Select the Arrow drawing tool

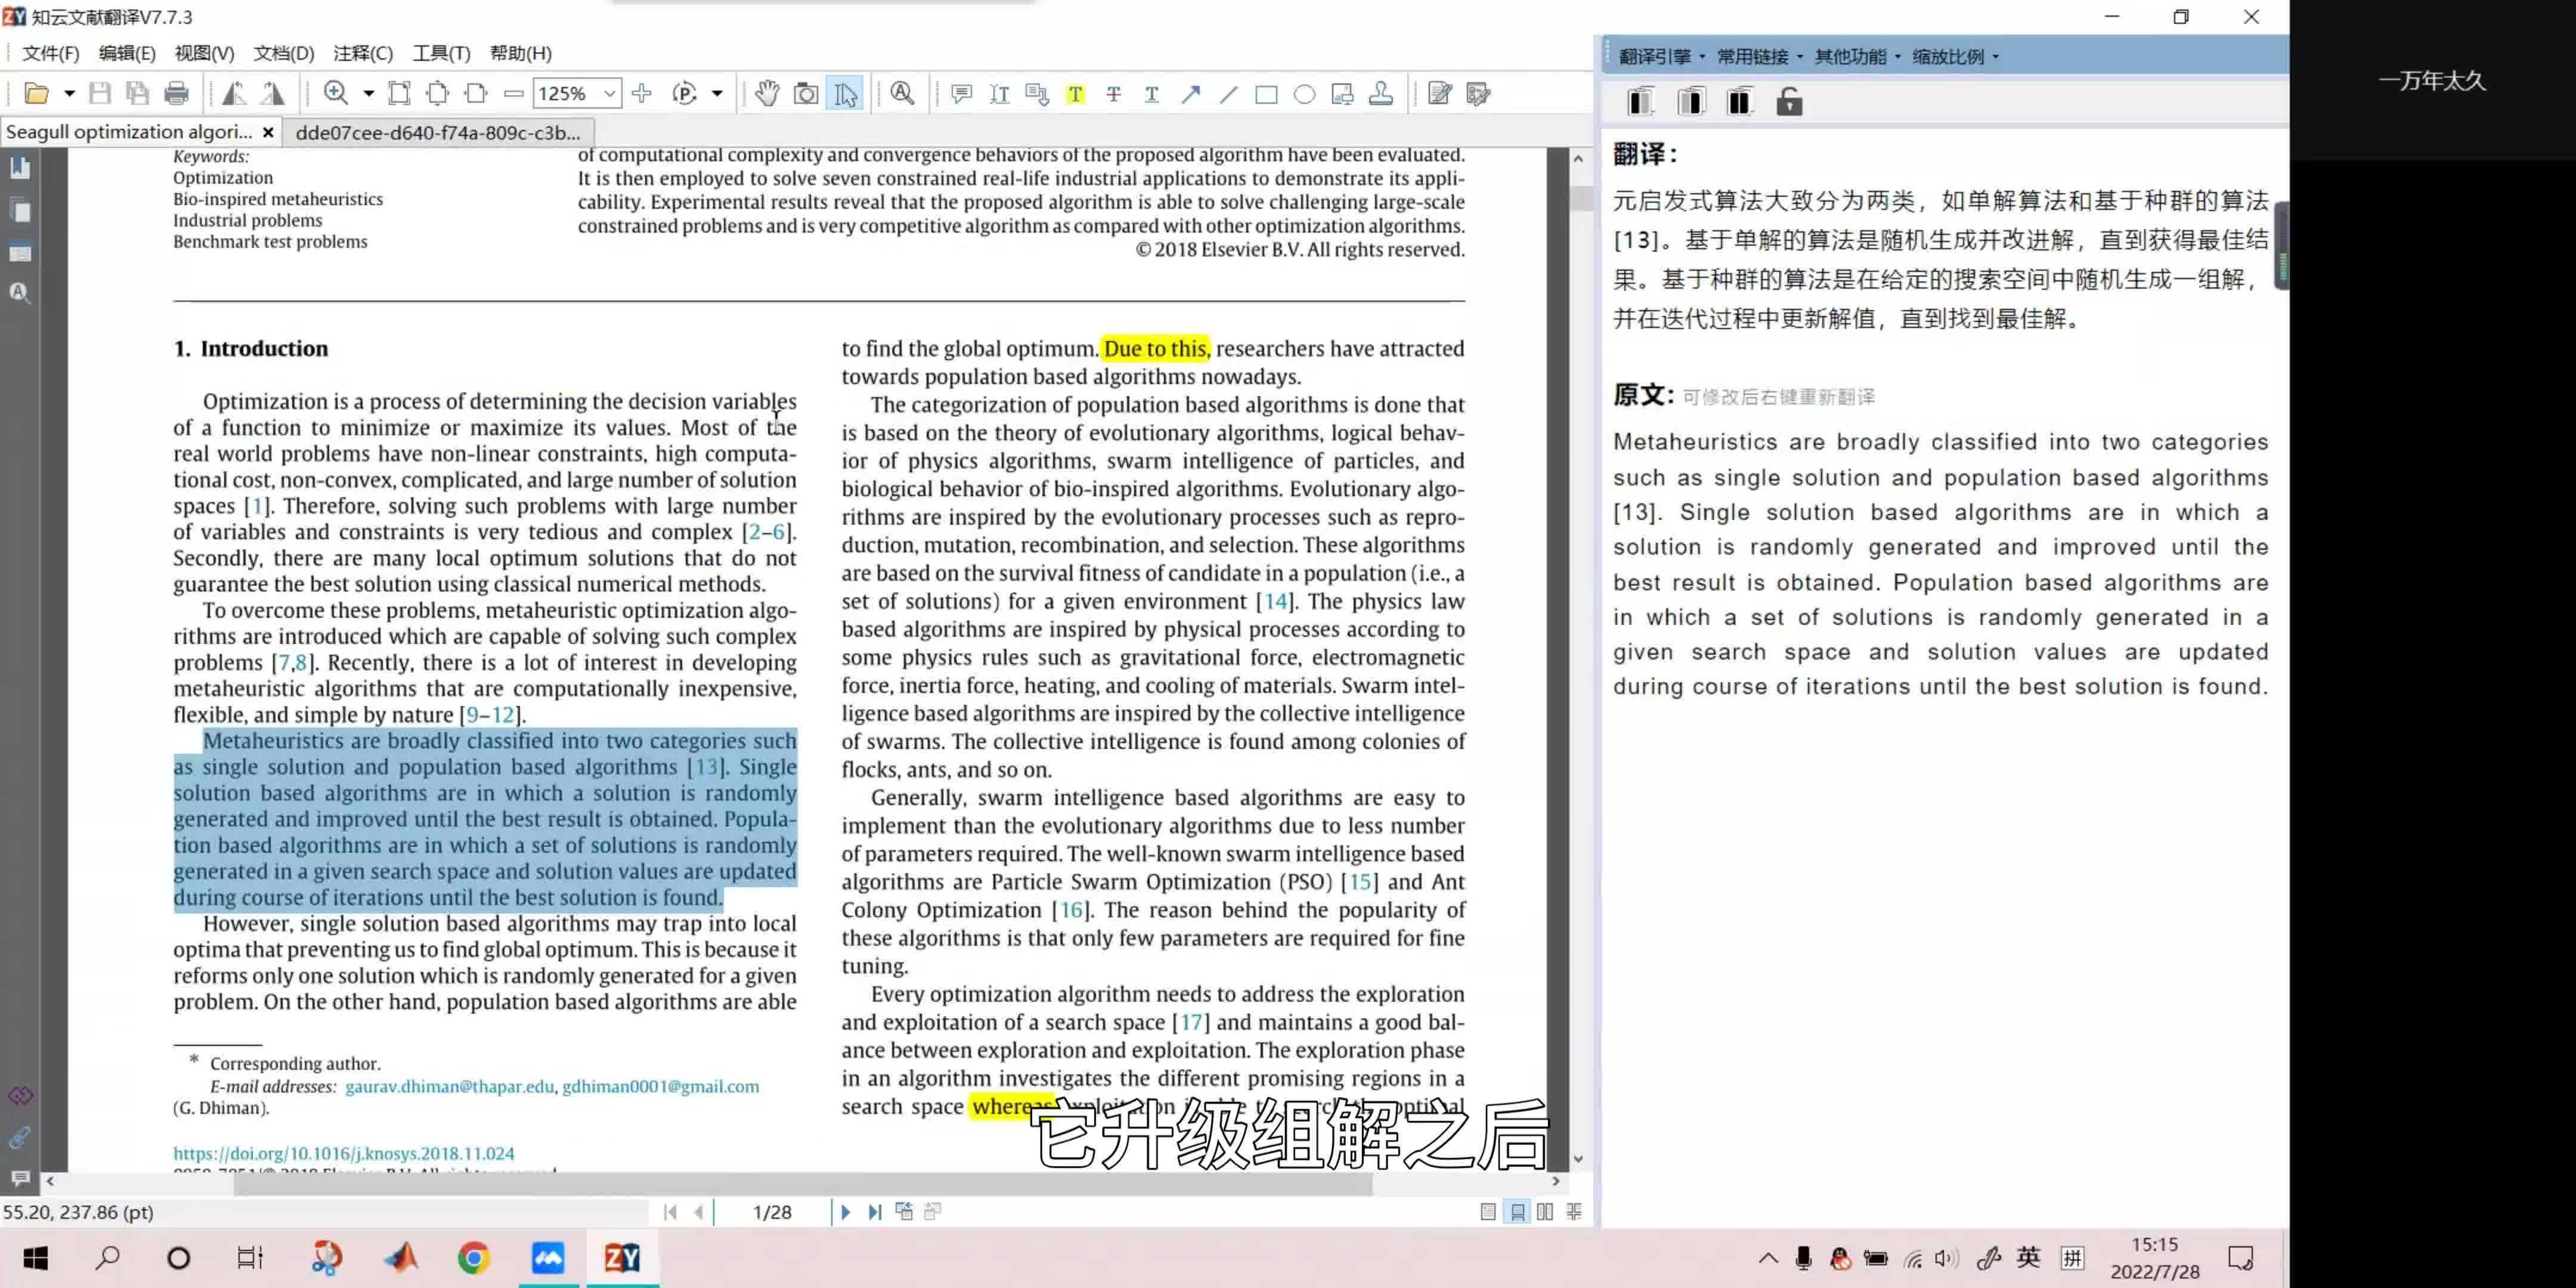pos(1190,94)
